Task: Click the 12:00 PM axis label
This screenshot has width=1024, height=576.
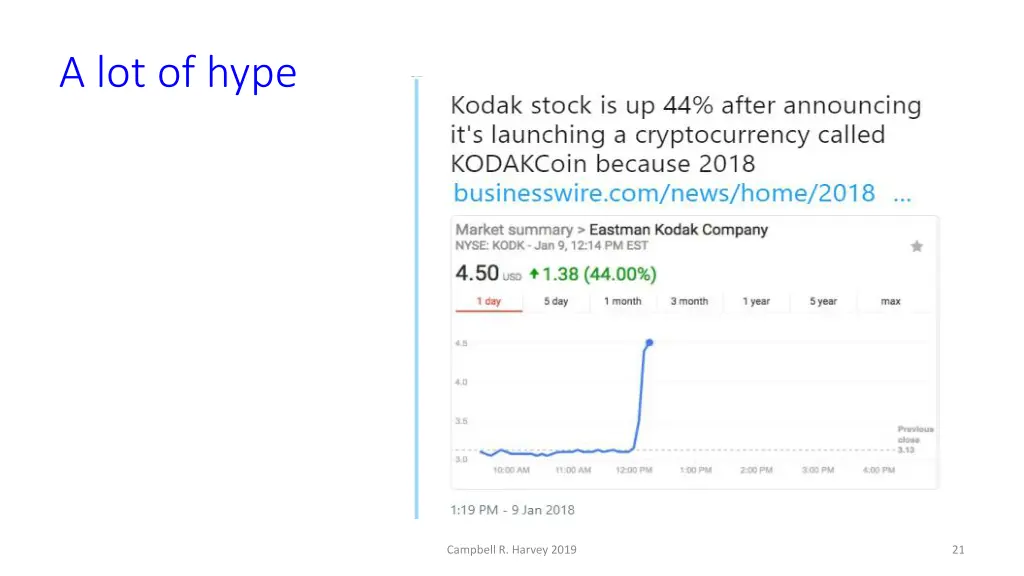Action: (634, 470)
